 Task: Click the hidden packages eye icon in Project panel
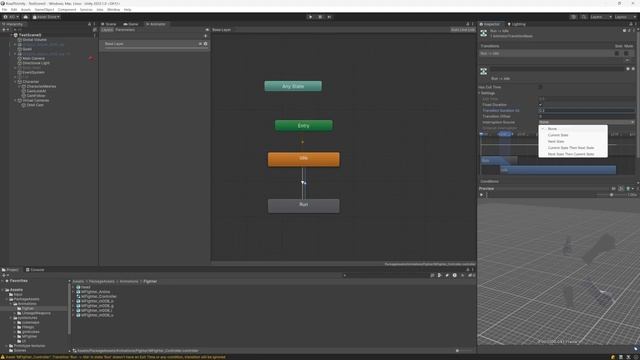pos(470,276)
